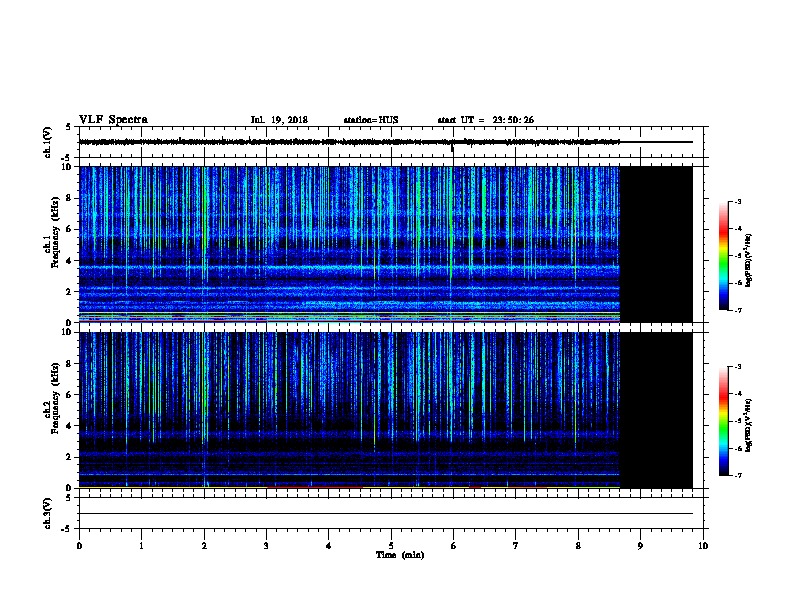Click the date "Jul 19, 2018" in header
This screenshot has height=612, width=792.
coord(279,120)
